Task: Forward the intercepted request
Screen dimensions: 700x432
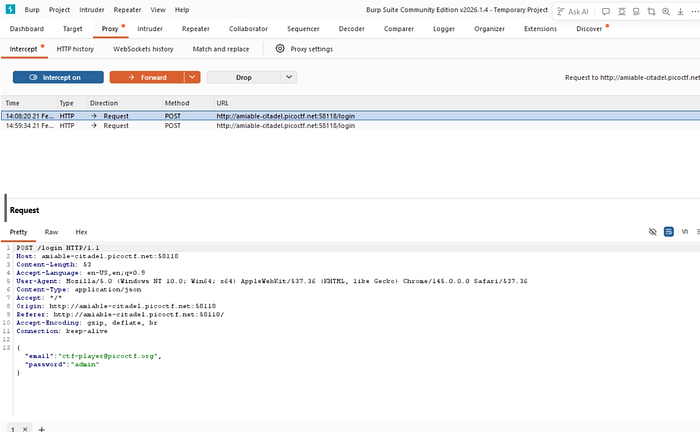Action: [x=147, y=77]
